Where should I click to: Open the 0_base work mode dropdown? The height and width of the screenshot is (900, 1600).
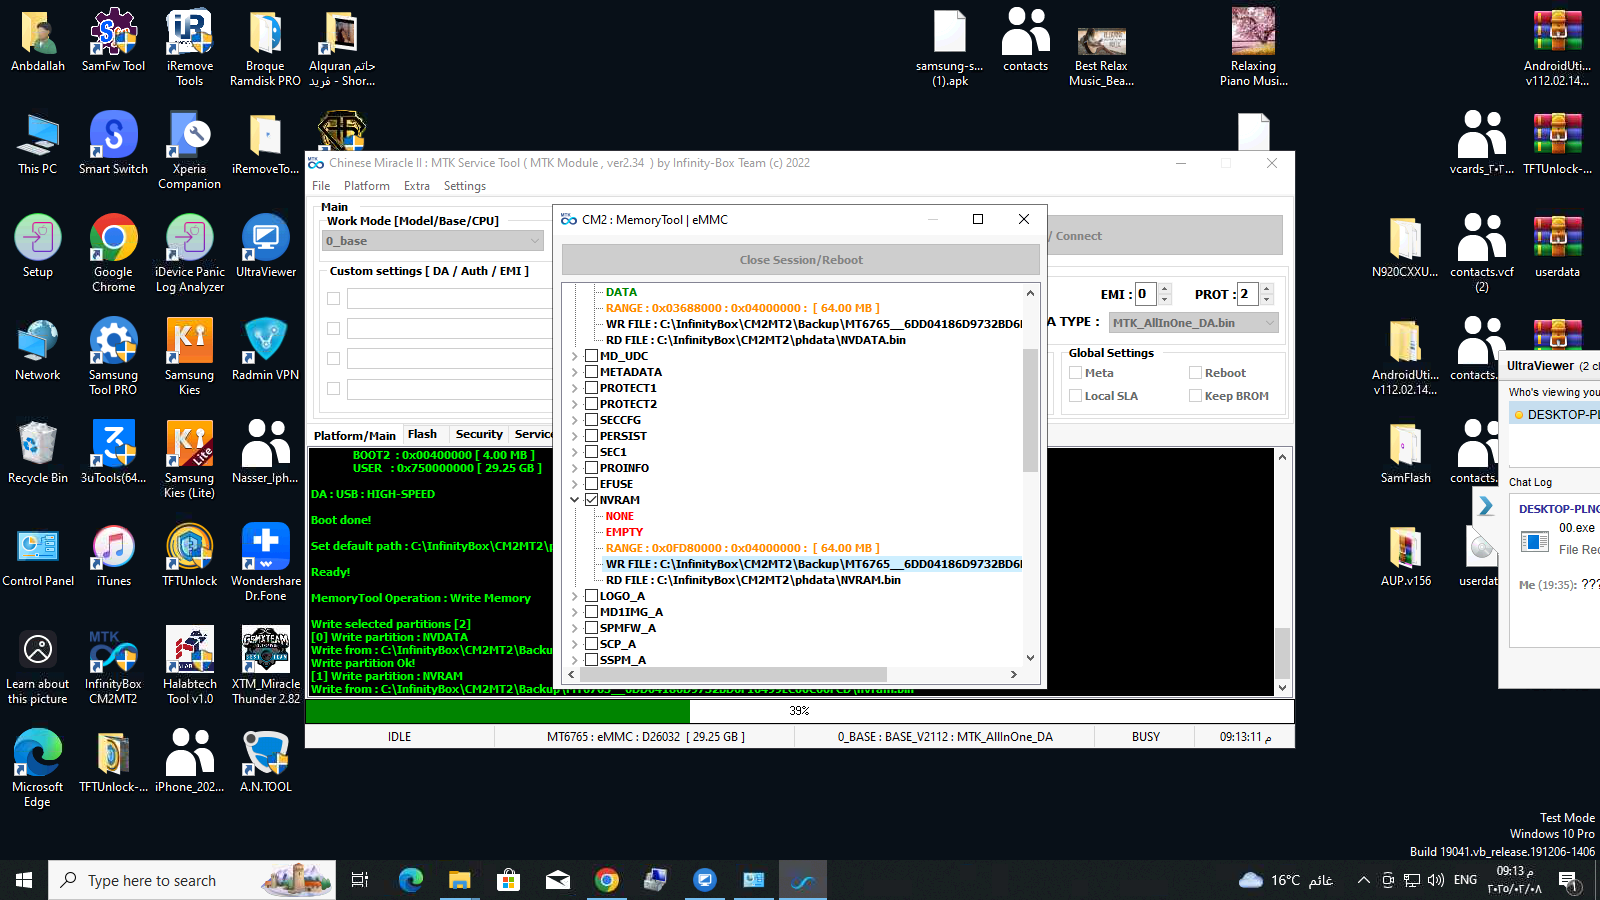click(433, 241)
